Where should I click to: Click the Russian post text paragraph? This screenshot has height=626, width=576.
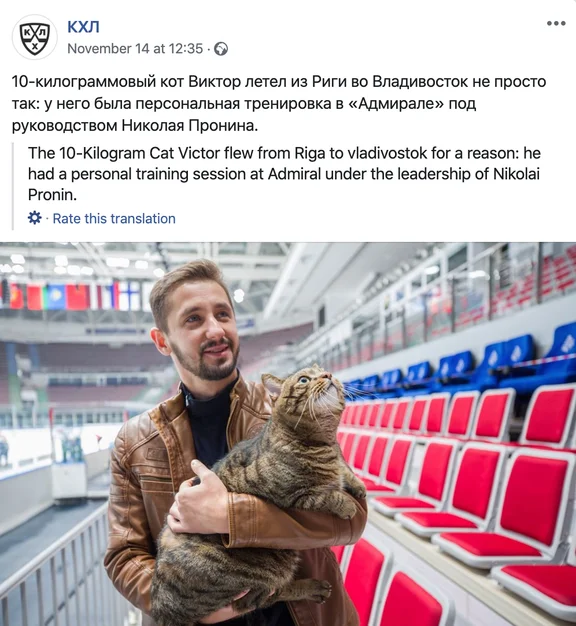[279, 103]
